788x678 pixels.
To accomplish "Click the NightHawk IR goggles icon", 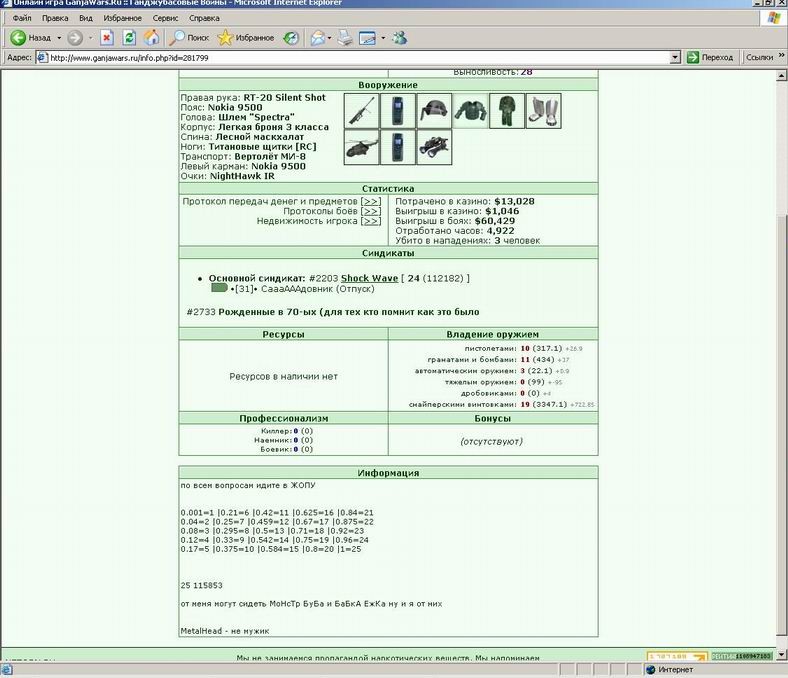I will 434,147.
